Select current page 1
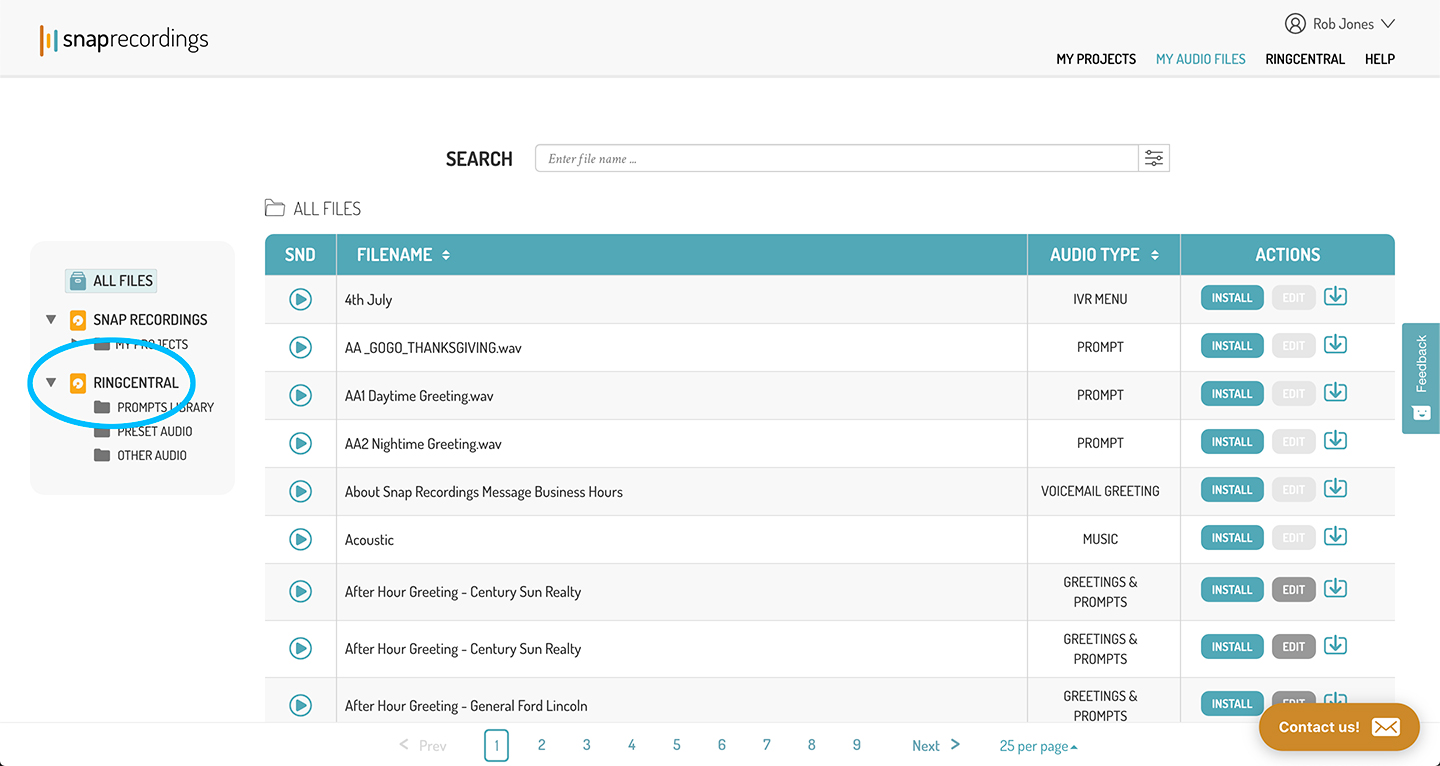Viewport: 1440px width, 766px height. (x=497, y=745)
